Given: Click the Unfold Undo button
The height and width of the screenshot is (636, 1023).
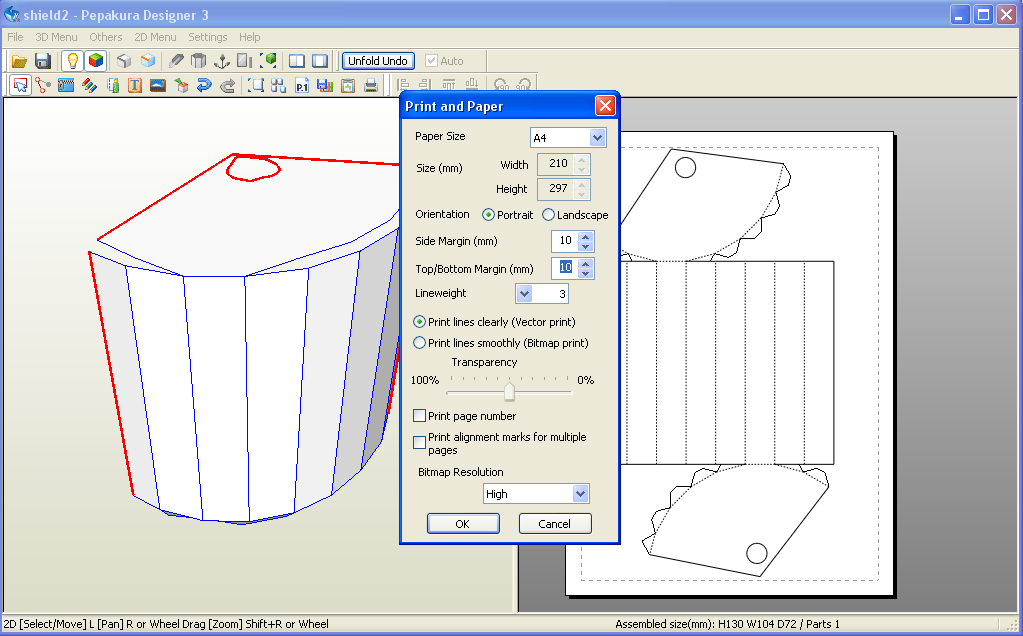Looking at the screenshot, I should (x=378, y=61).
